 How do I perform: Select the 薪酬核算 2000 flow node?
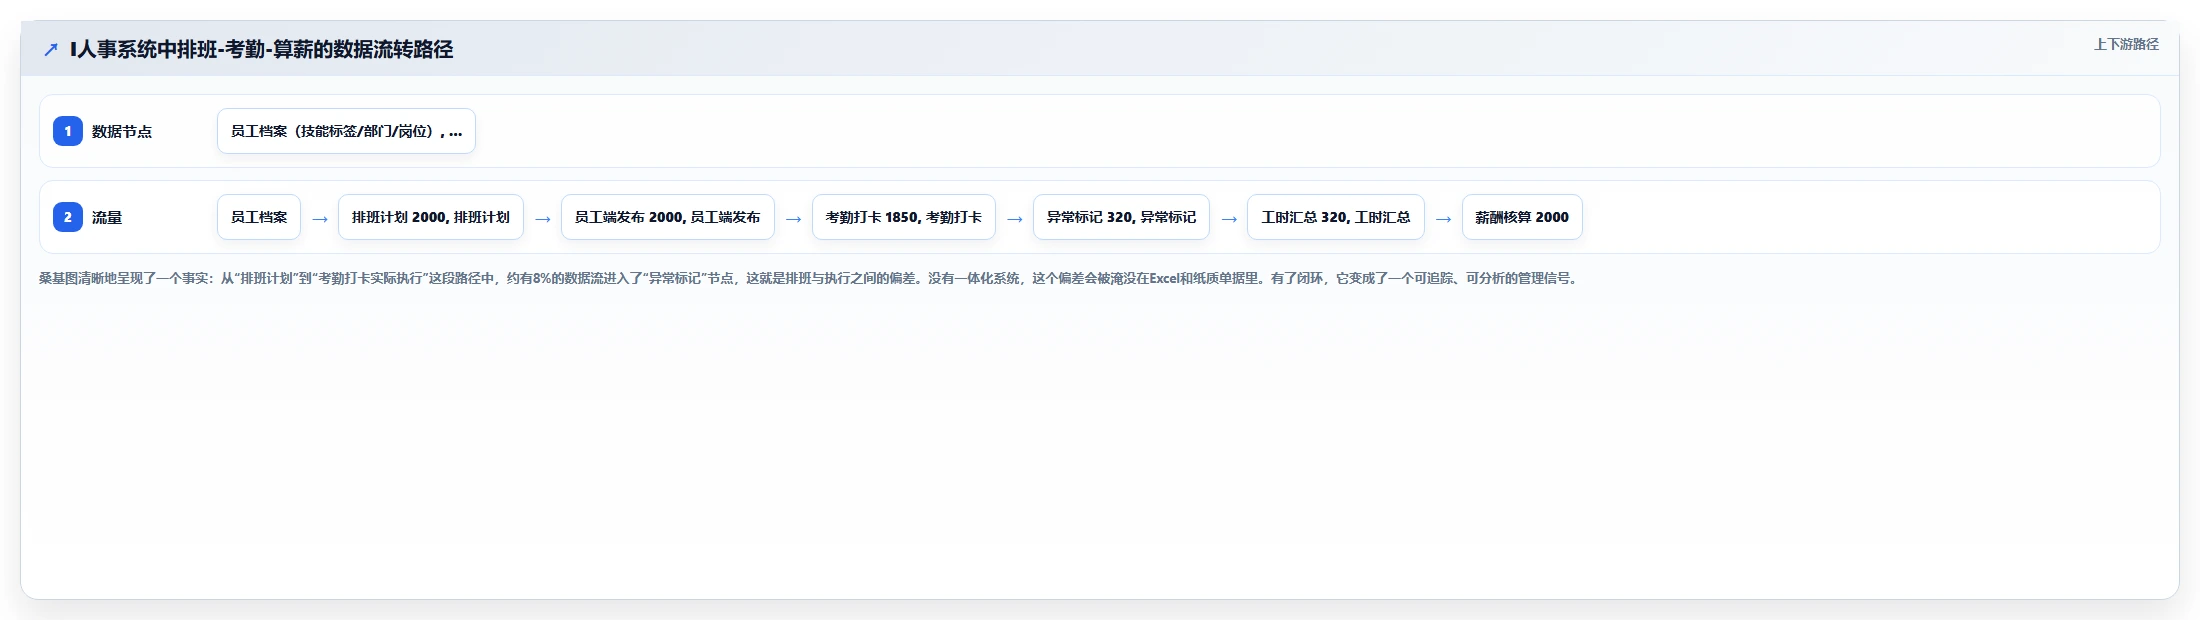[1522, 217]
